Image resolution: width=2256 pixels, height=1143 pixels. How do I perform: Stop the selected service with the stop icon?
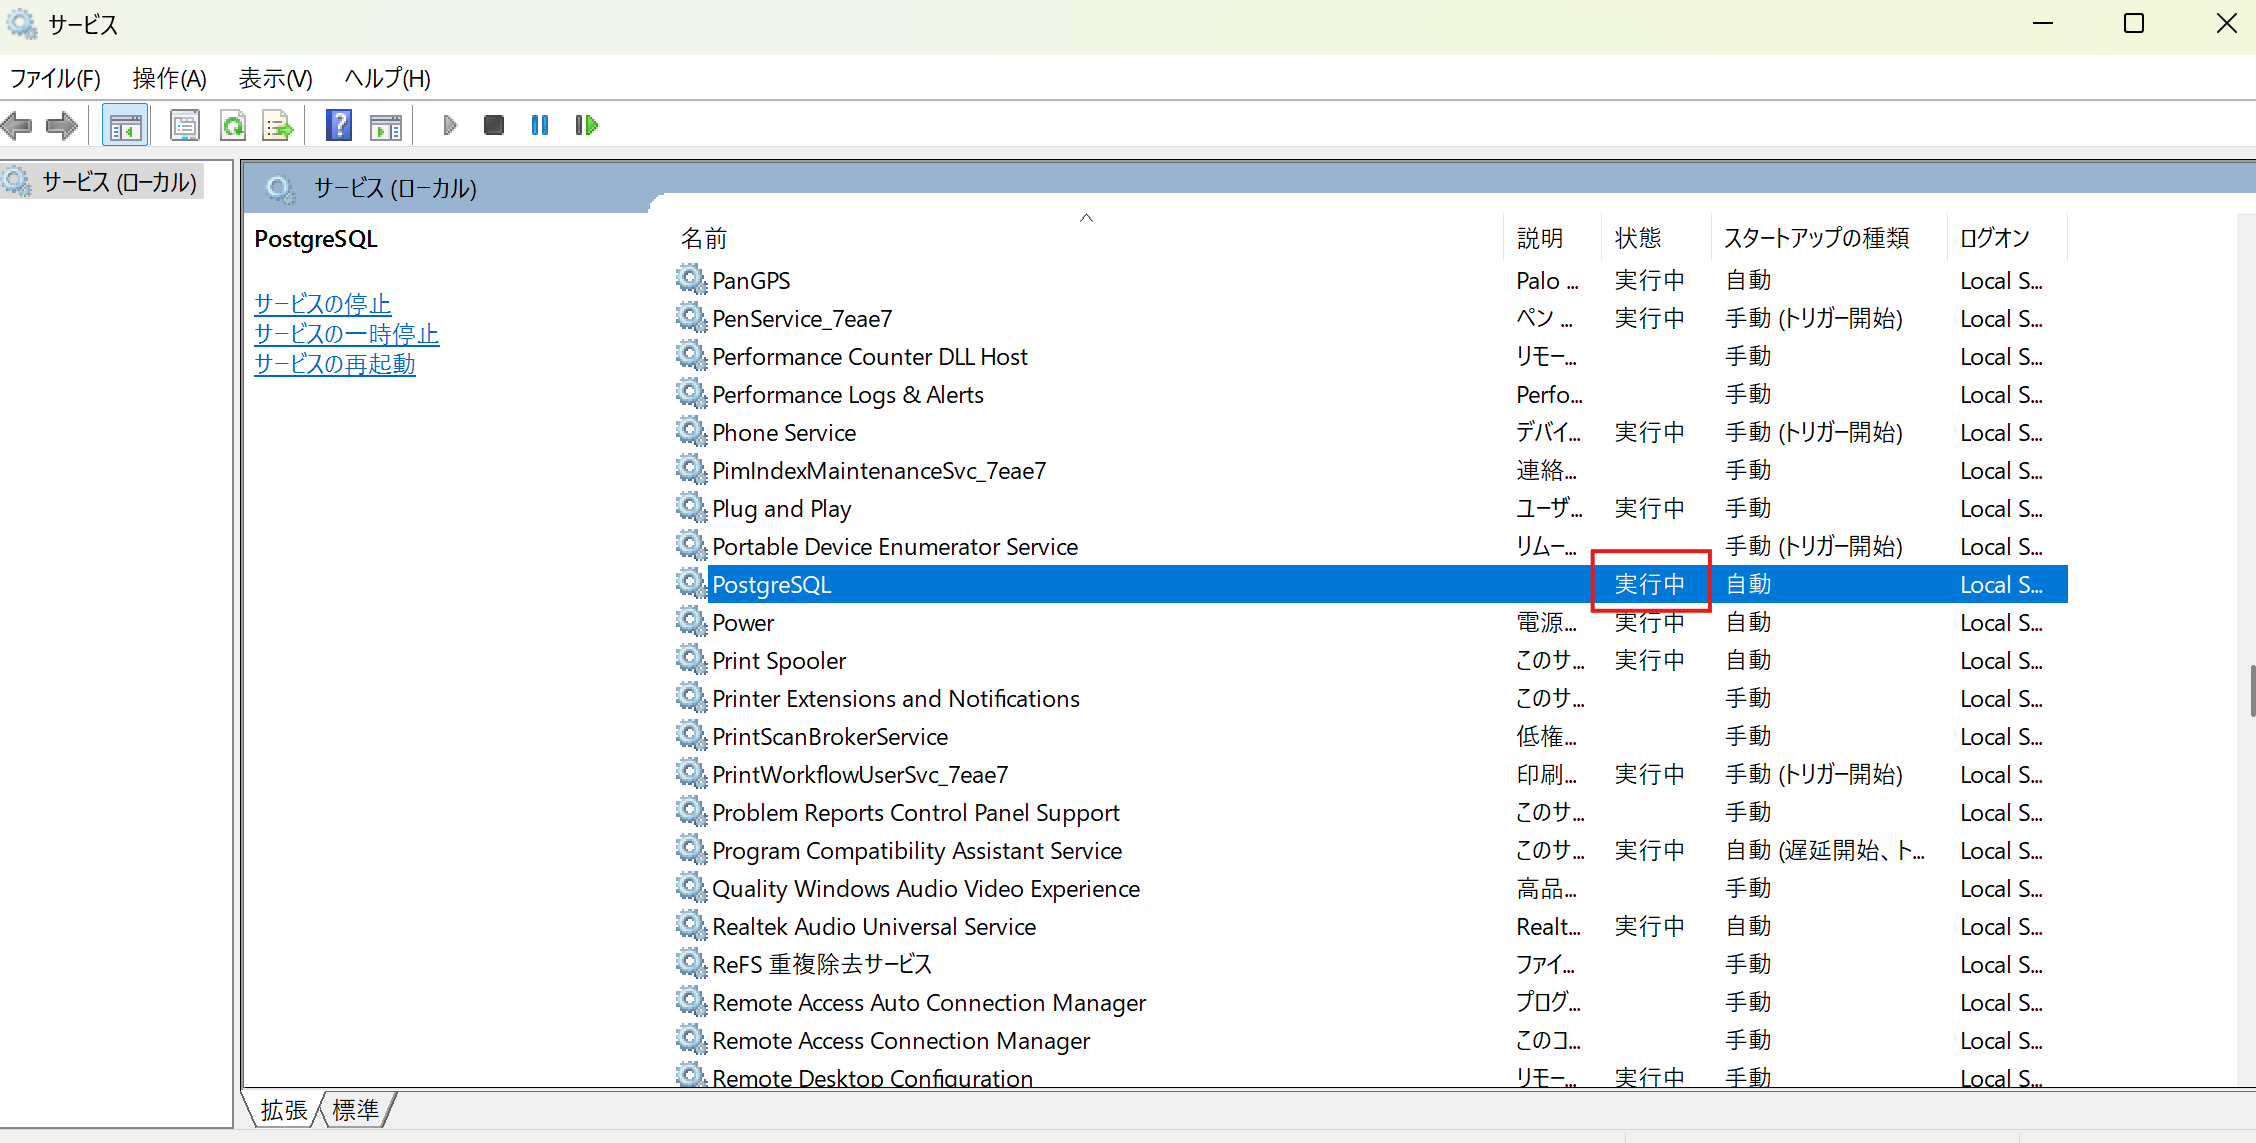point(493,125)
